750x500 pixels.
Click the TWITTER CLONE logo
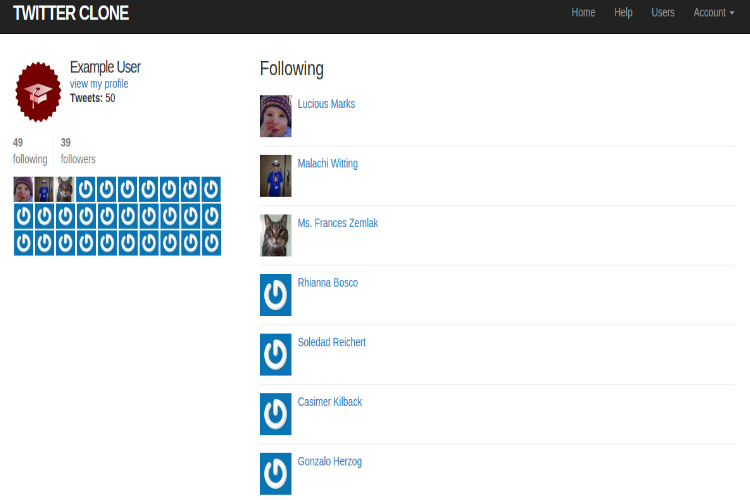[71, 14]
